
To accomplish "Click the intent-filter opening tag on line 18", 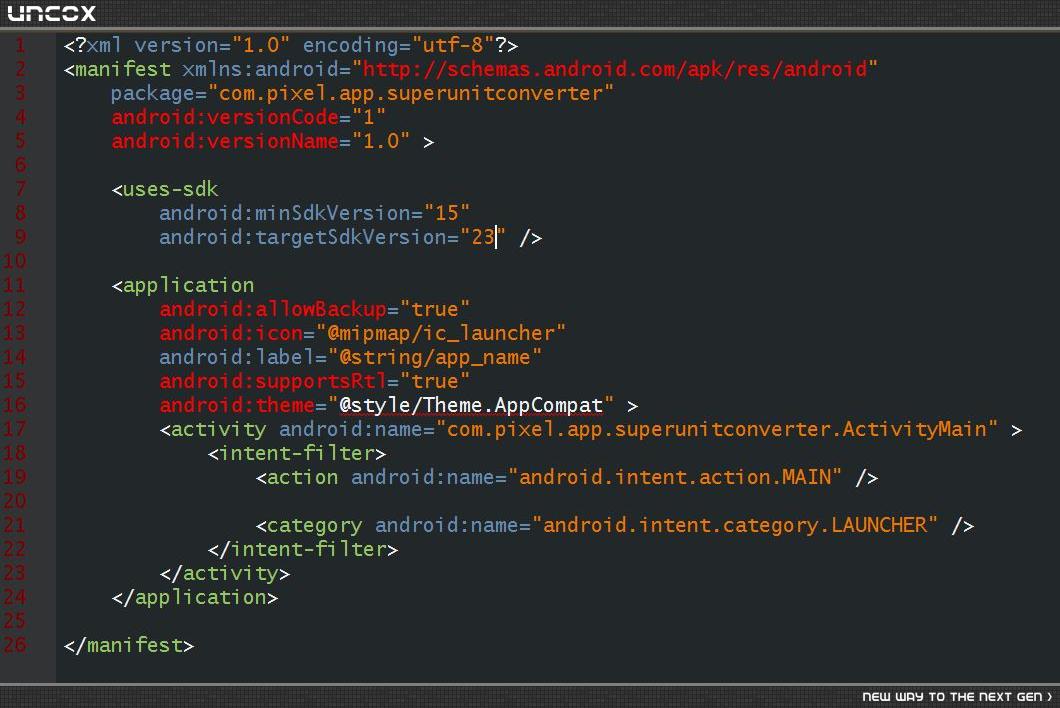I will (297, 453).
